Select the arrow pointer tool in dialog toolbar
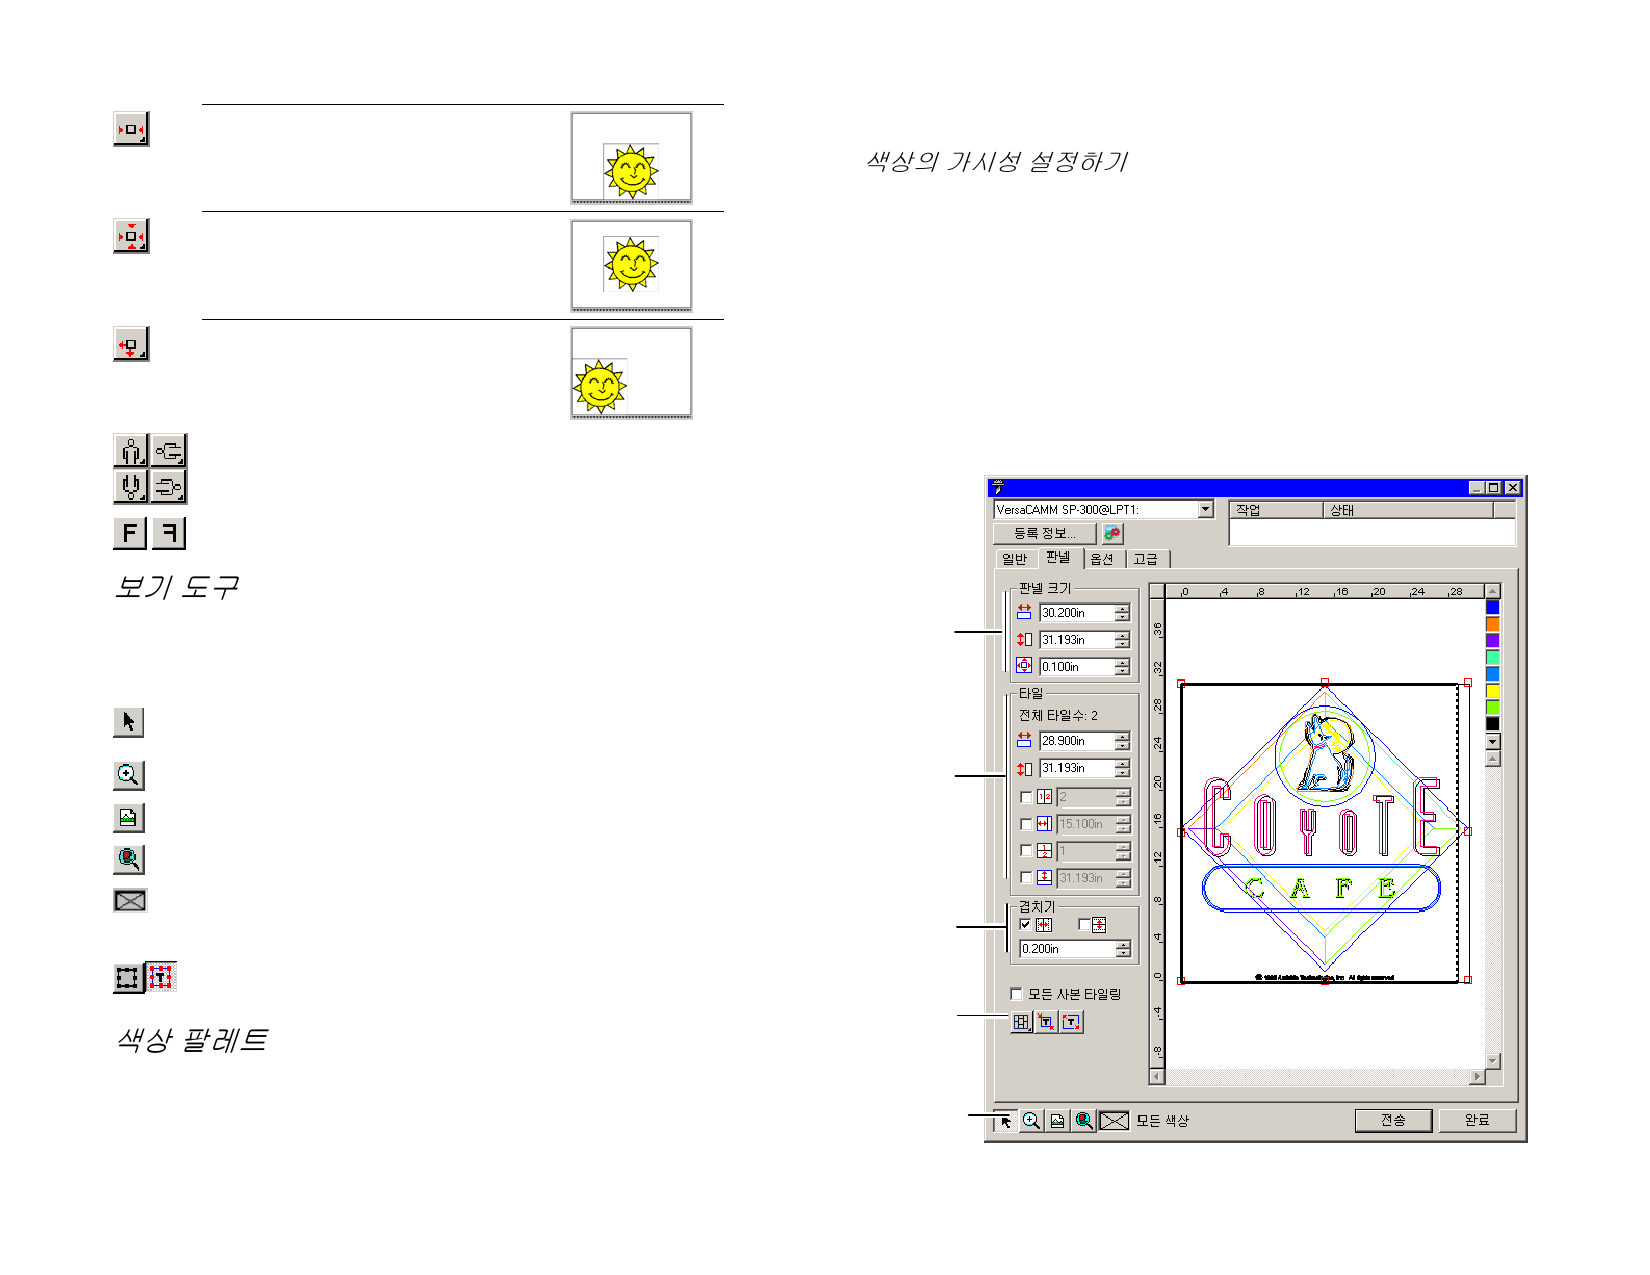Image resolution: width=1650 pixels, height=1275 pixels. tap(1006, 1121)
